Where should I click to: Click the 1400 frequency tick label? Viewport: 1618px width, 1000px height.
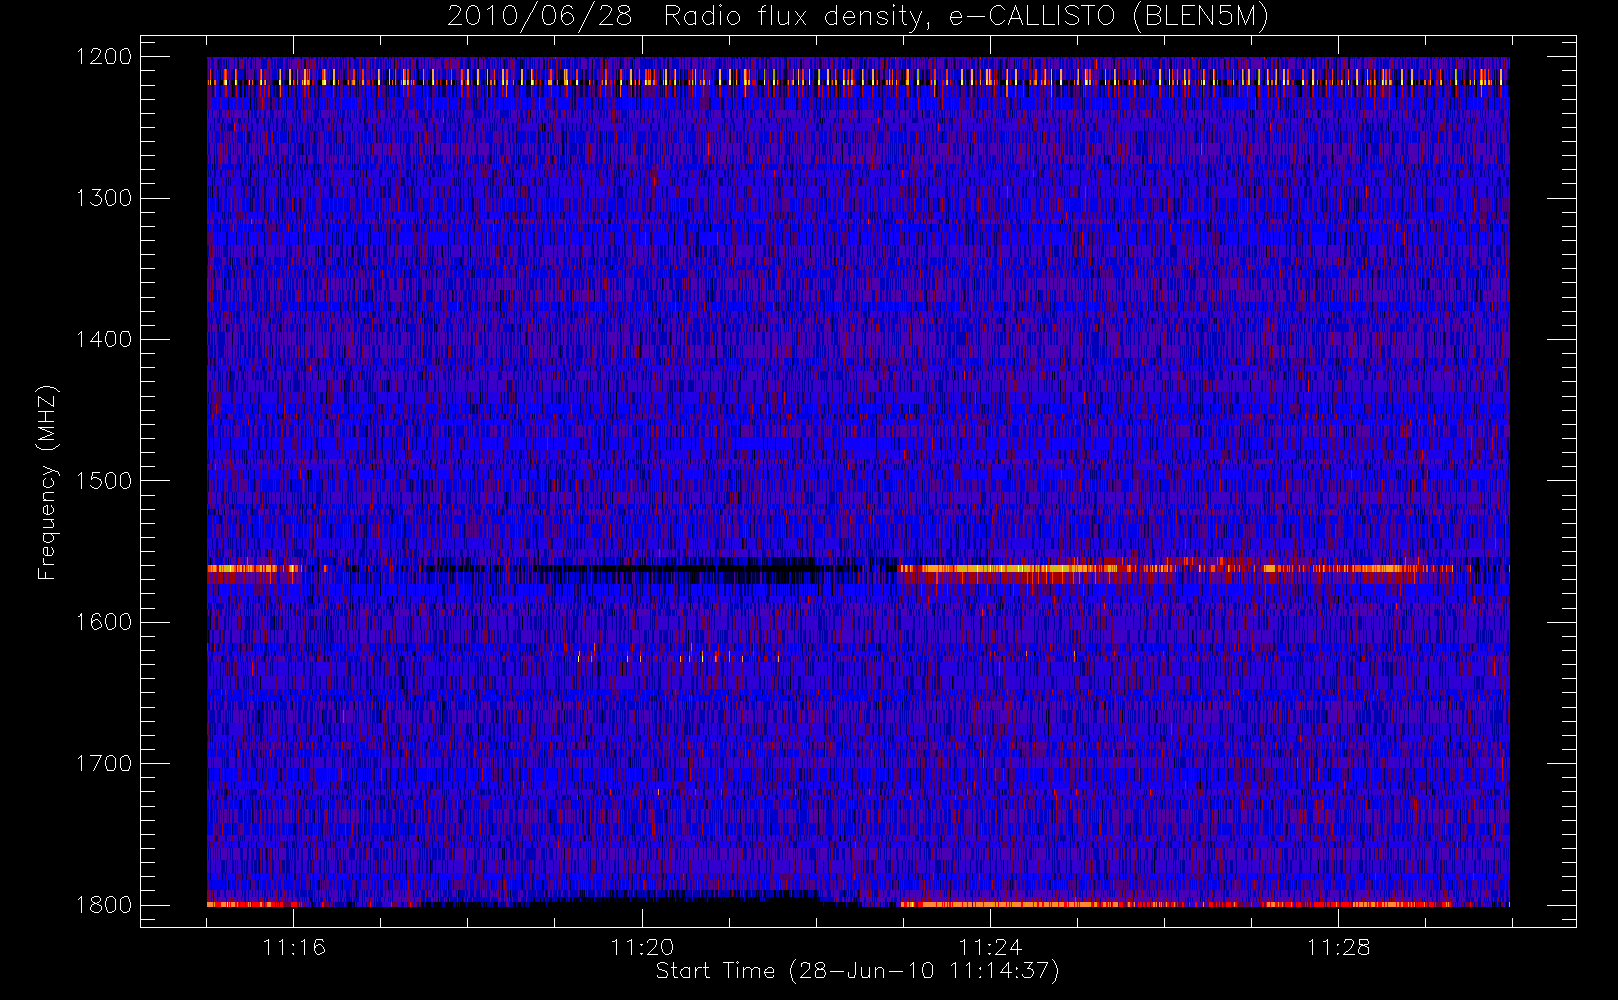click(104, 339)
